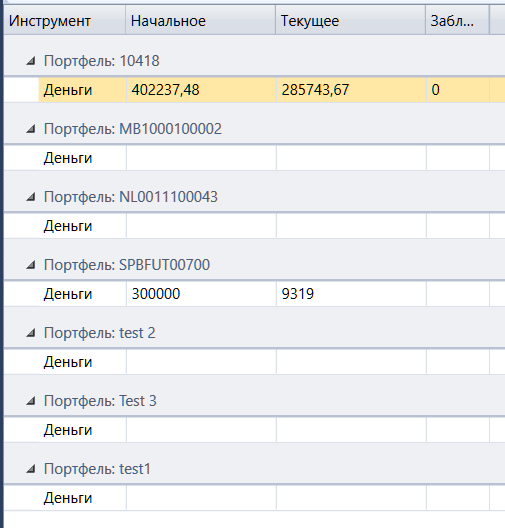The width and height of the screenshot is (505, 528).
Task: Select Деньги row under test1 portfolio
Action: (272, 498)
